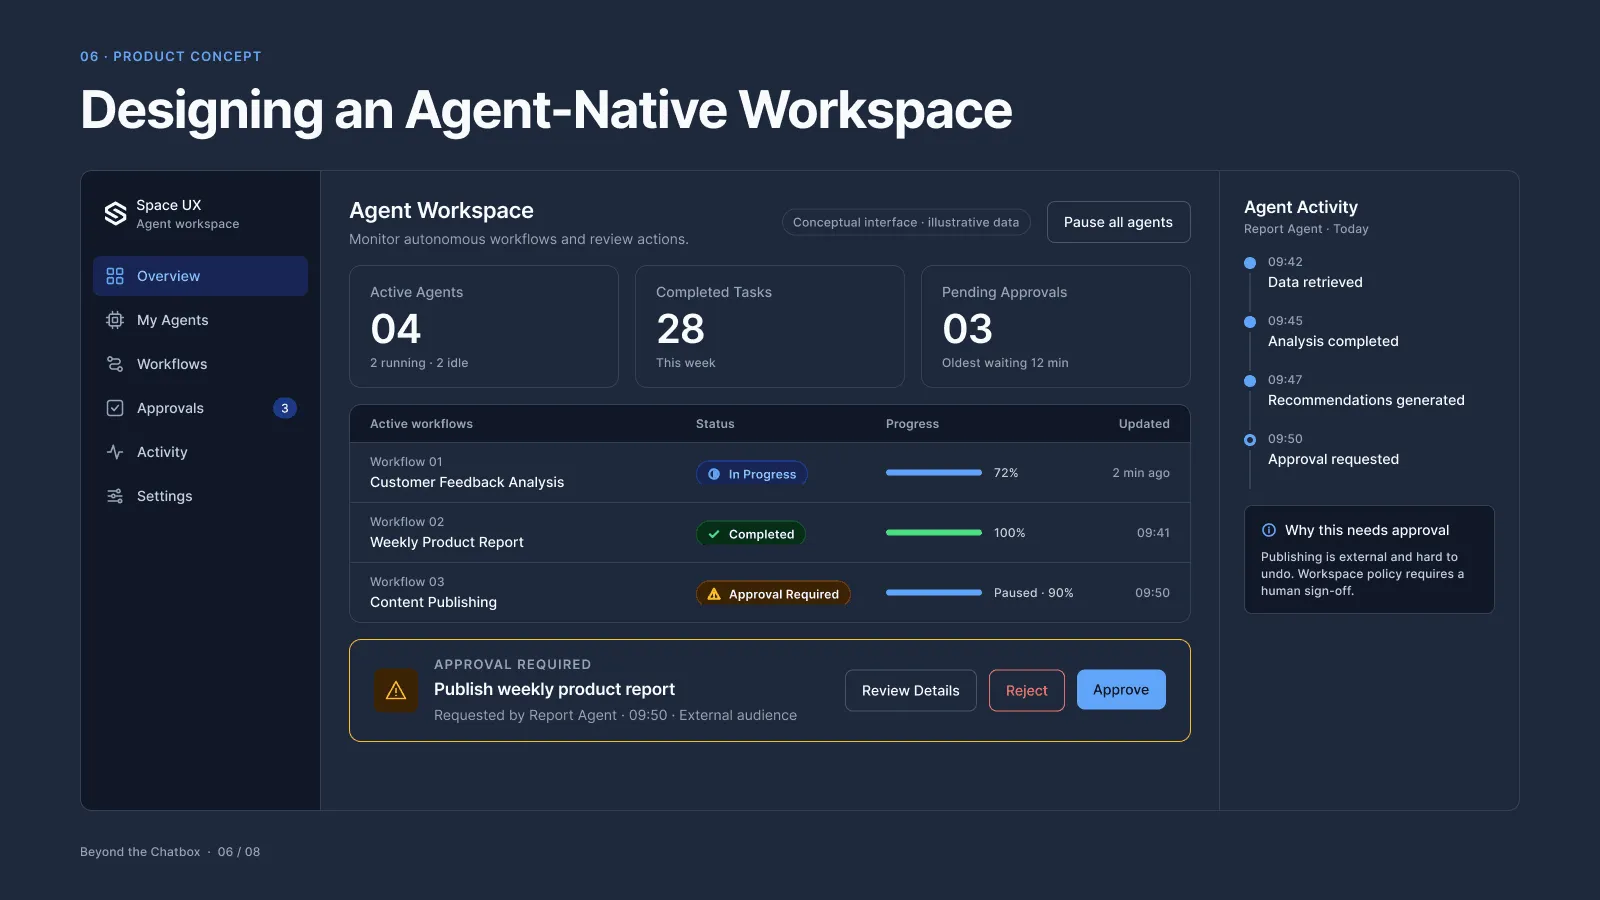Pause all agents using the header button
This screenshot has width=1600, height=900.
click(x=1118, y=222)
